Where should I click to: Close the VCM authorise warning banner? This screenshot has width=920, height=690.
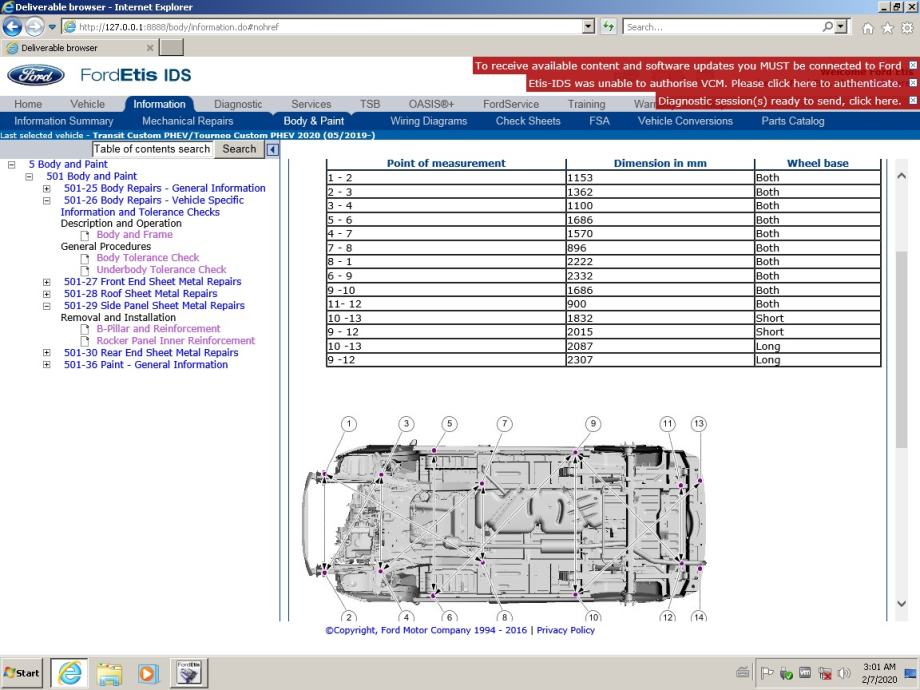(912, 83)
